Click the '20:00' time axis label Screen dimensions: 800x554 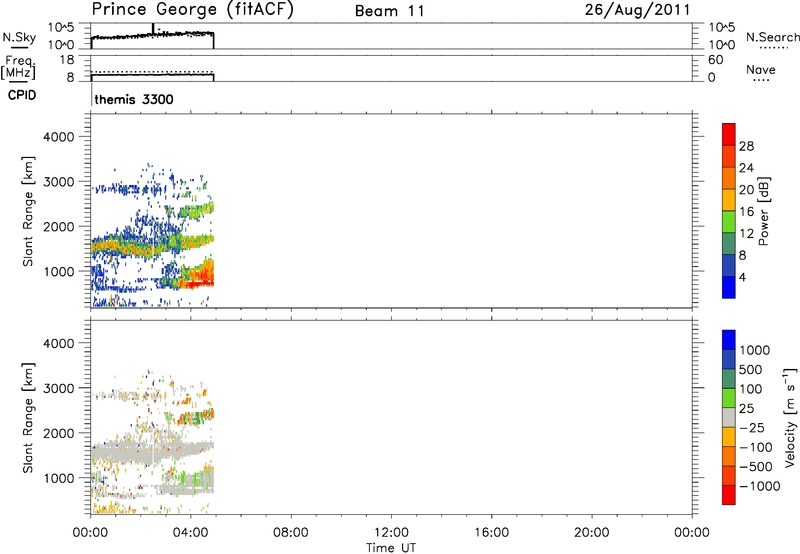click(x=592, y=533)
